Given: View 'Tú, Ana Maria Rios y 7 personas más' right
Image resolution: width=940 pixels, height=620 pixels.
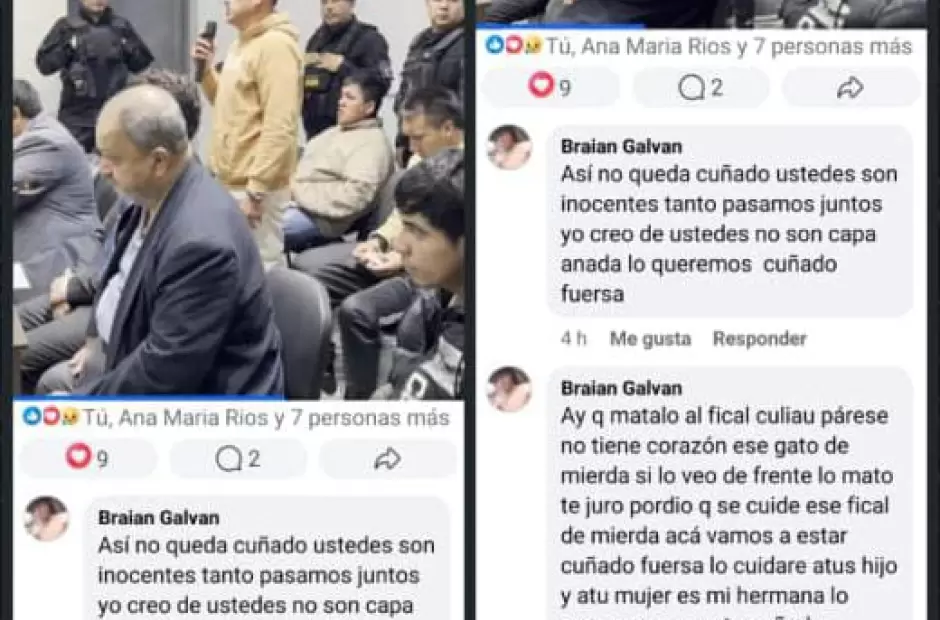Looking at the screenshot, I should pyautogui.click(x=728, y=46).
